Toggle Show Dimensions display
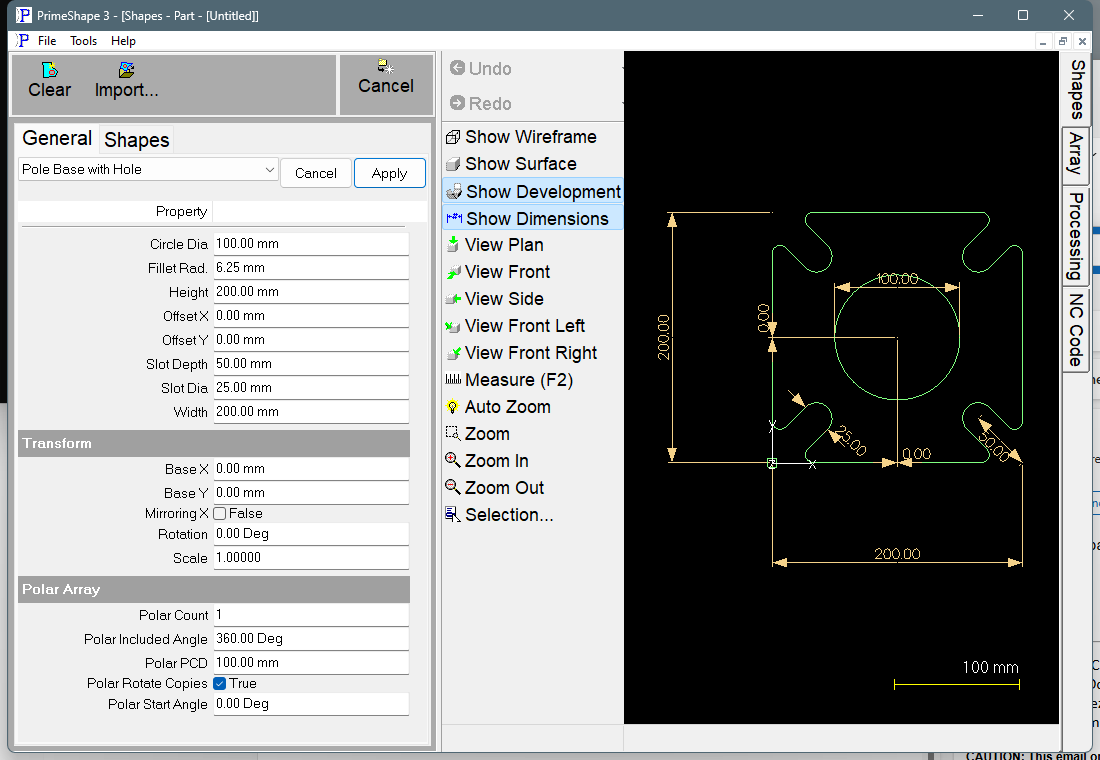Screen dimensions: 1100x760 pyautogui.click(x=532, y=218)
